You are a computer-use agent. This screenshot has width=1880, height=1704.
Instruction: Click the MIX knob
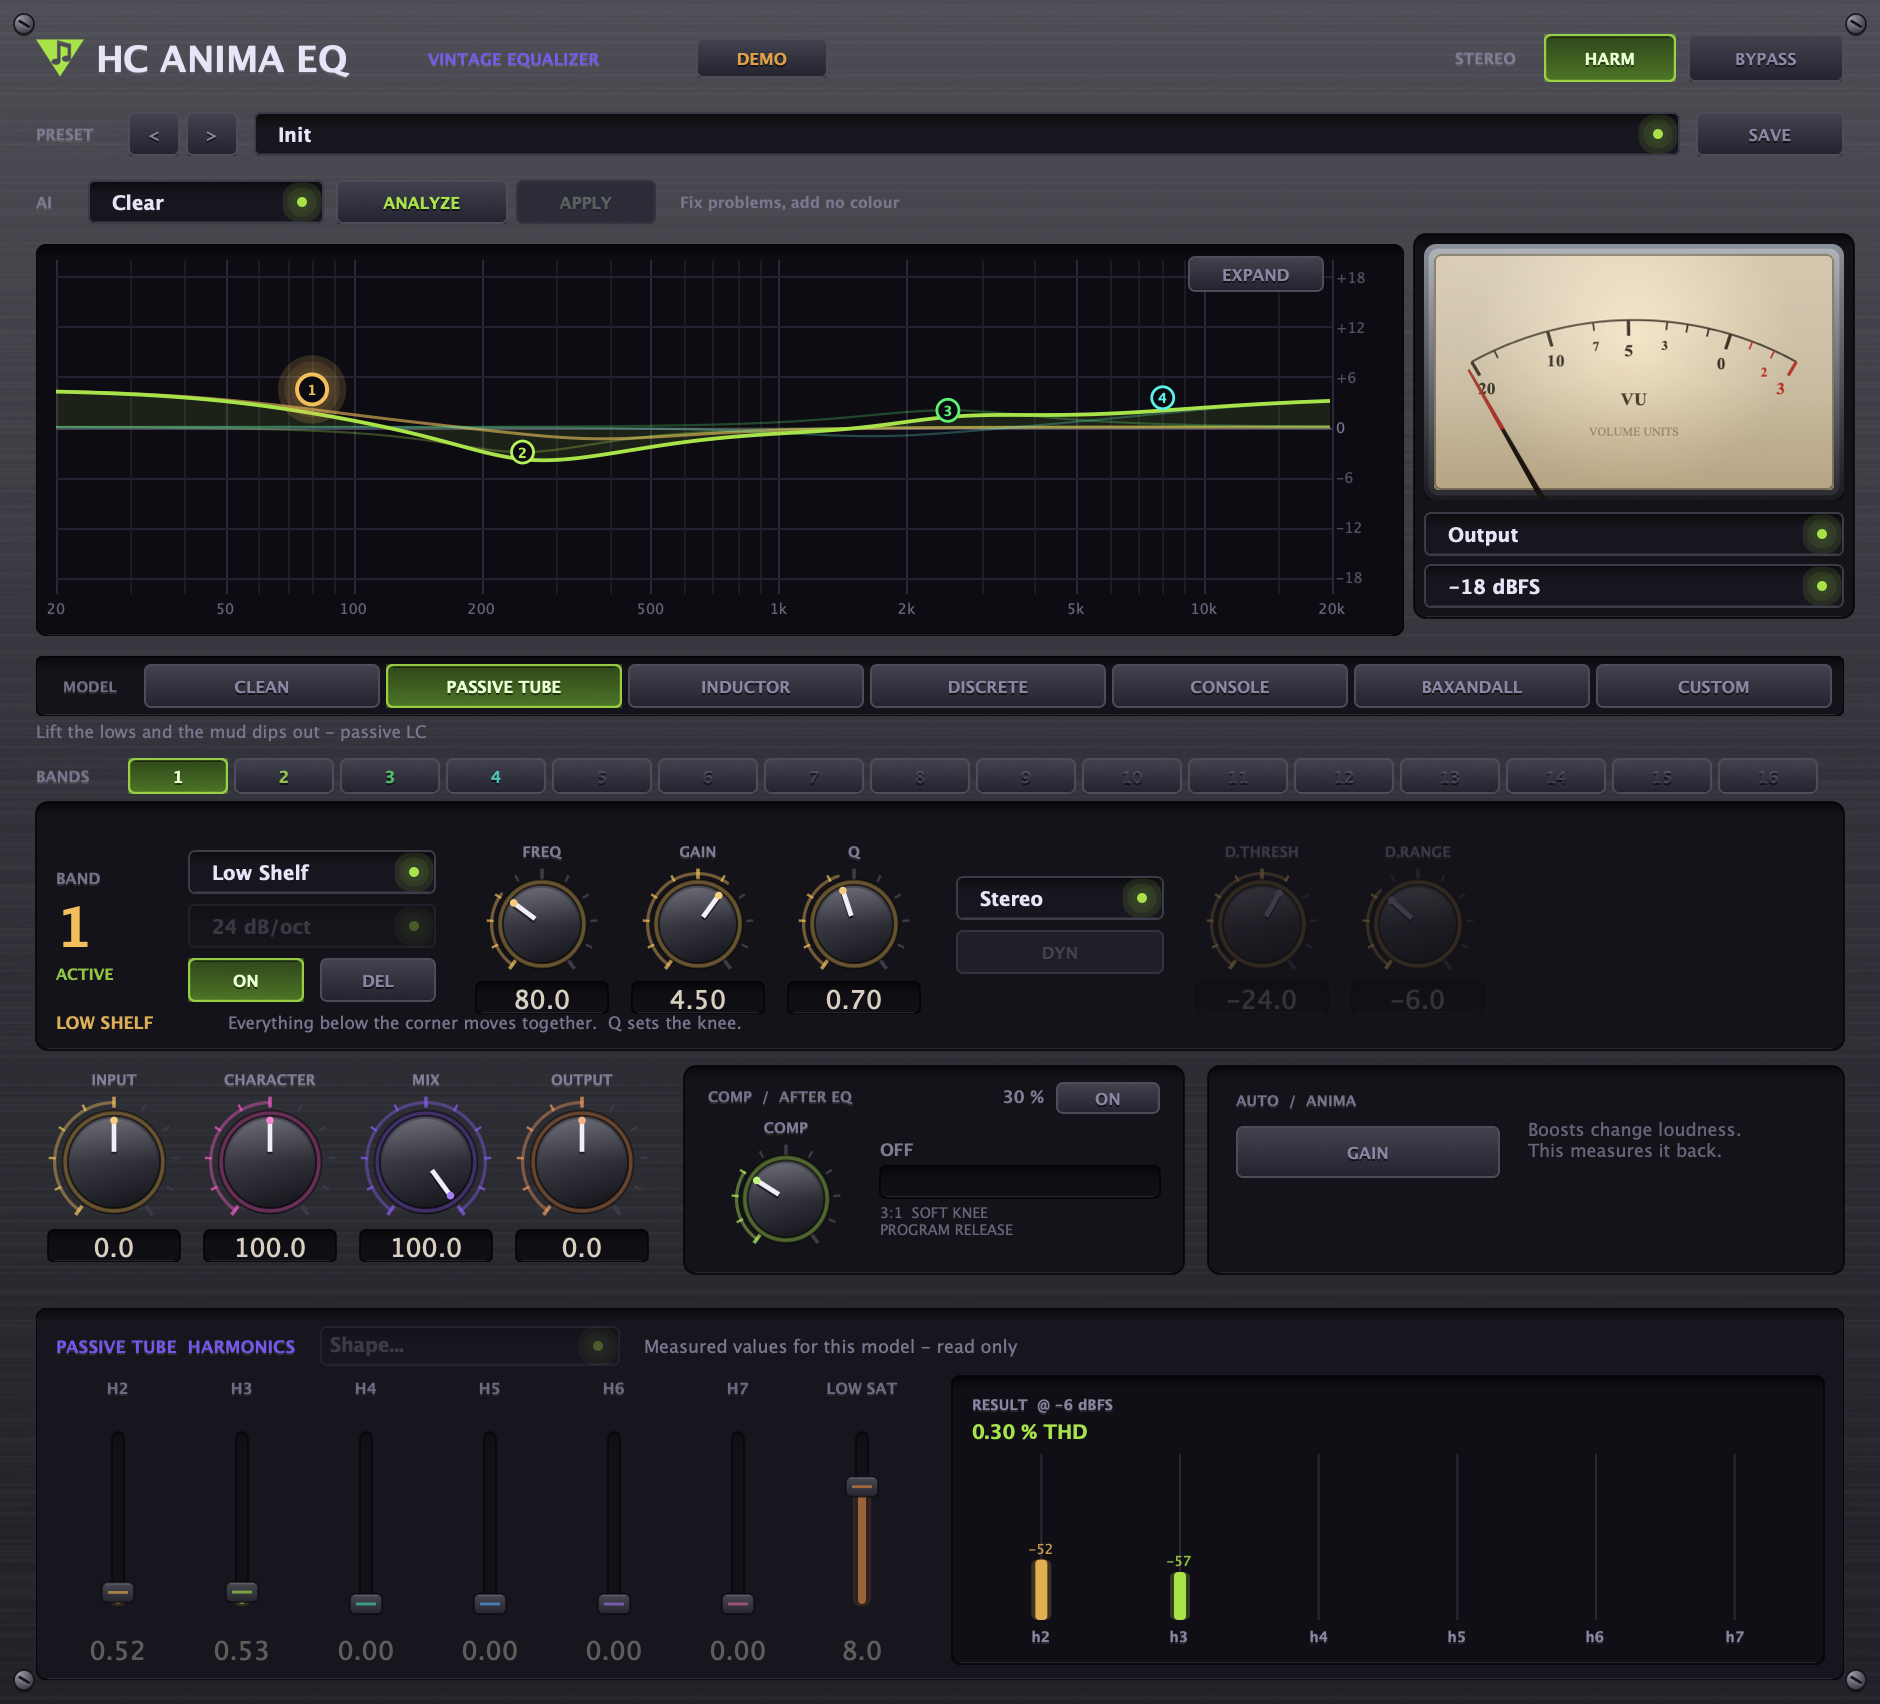pos(426,1161)
